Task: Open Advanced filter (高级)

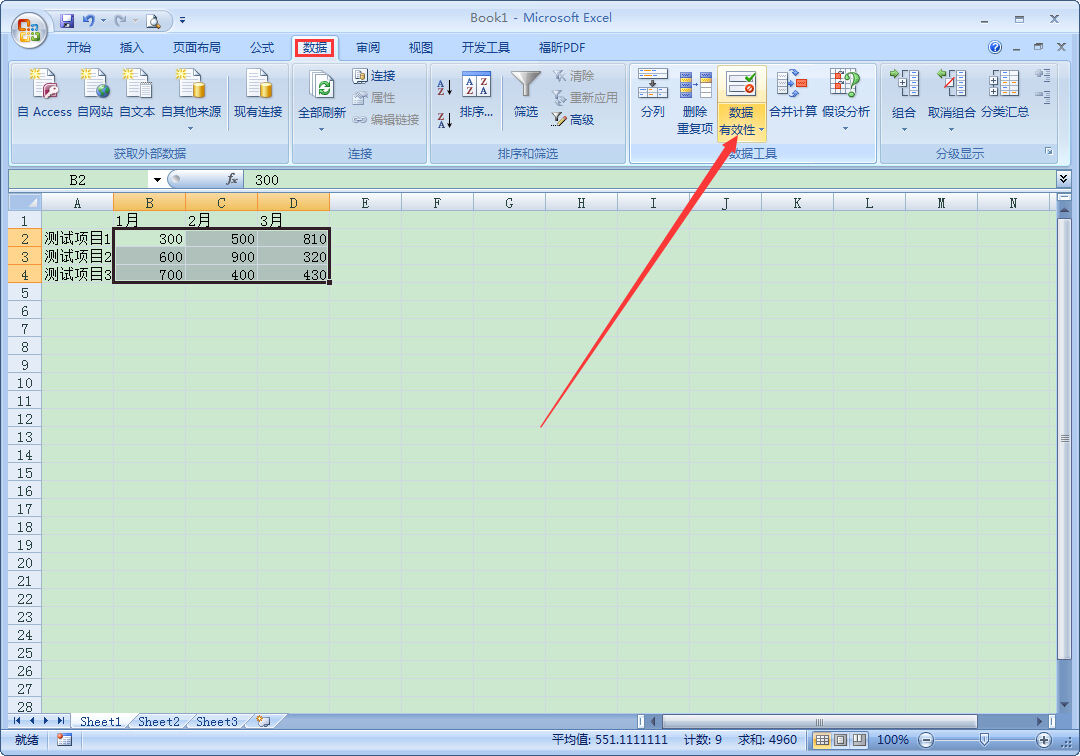Action: tap(573, 120)
